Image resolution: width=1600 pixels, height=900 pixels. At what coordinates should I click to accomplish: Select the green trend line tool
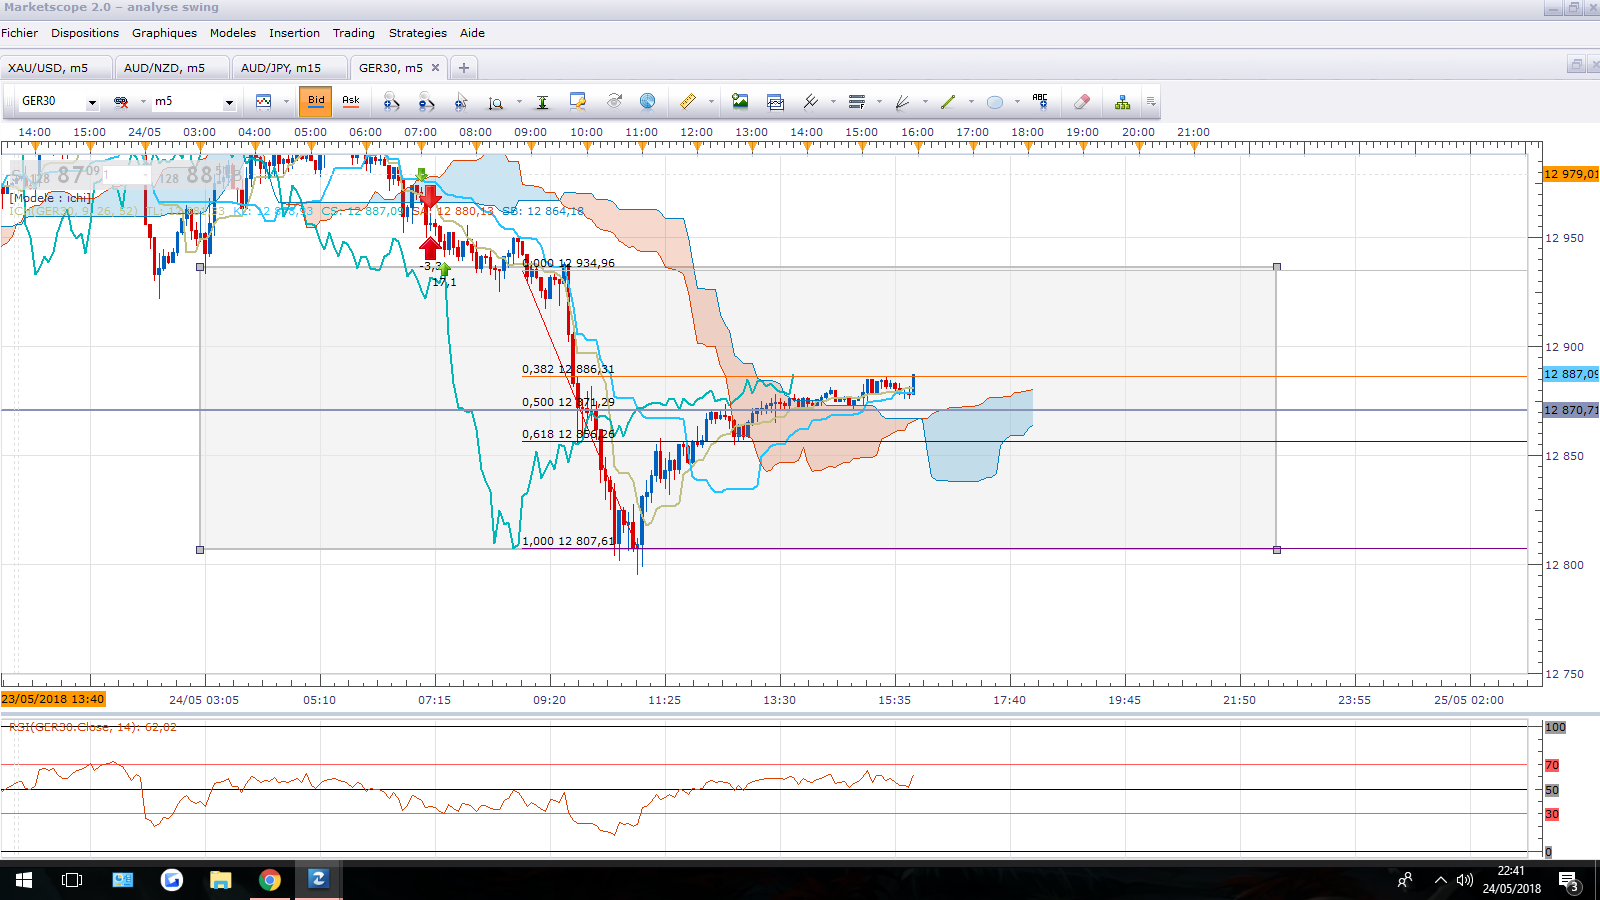tap(949, 101)
